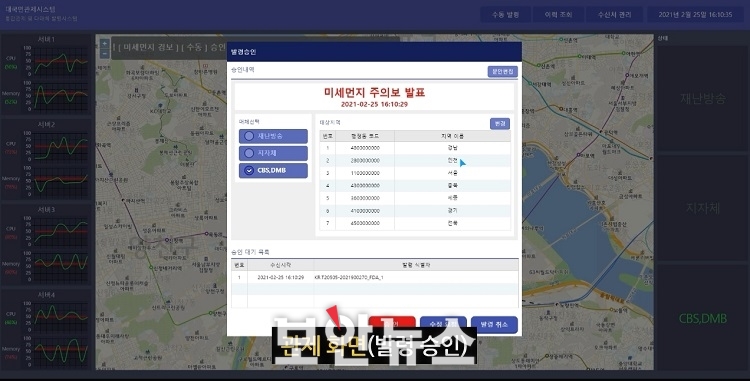The width and height of the screenshot is (750, 381).
Task: Zoom out the map with minus button
Action: coord(105,54)
